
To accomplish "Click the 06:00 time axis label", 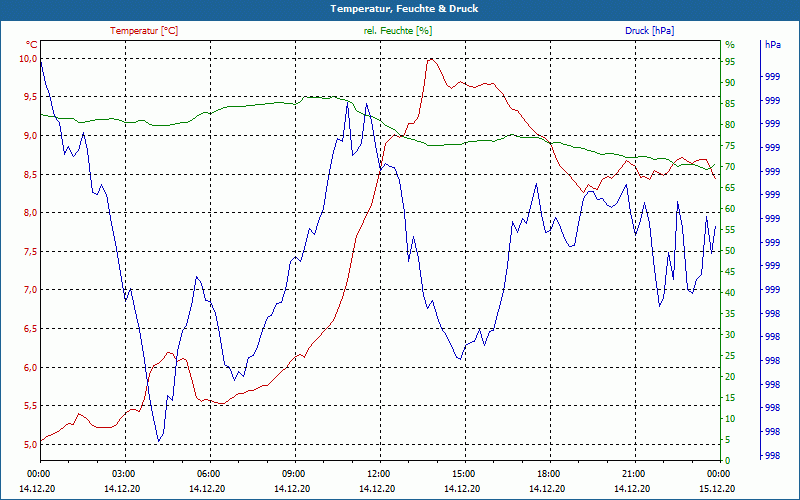I will click(x=208, y=473).
